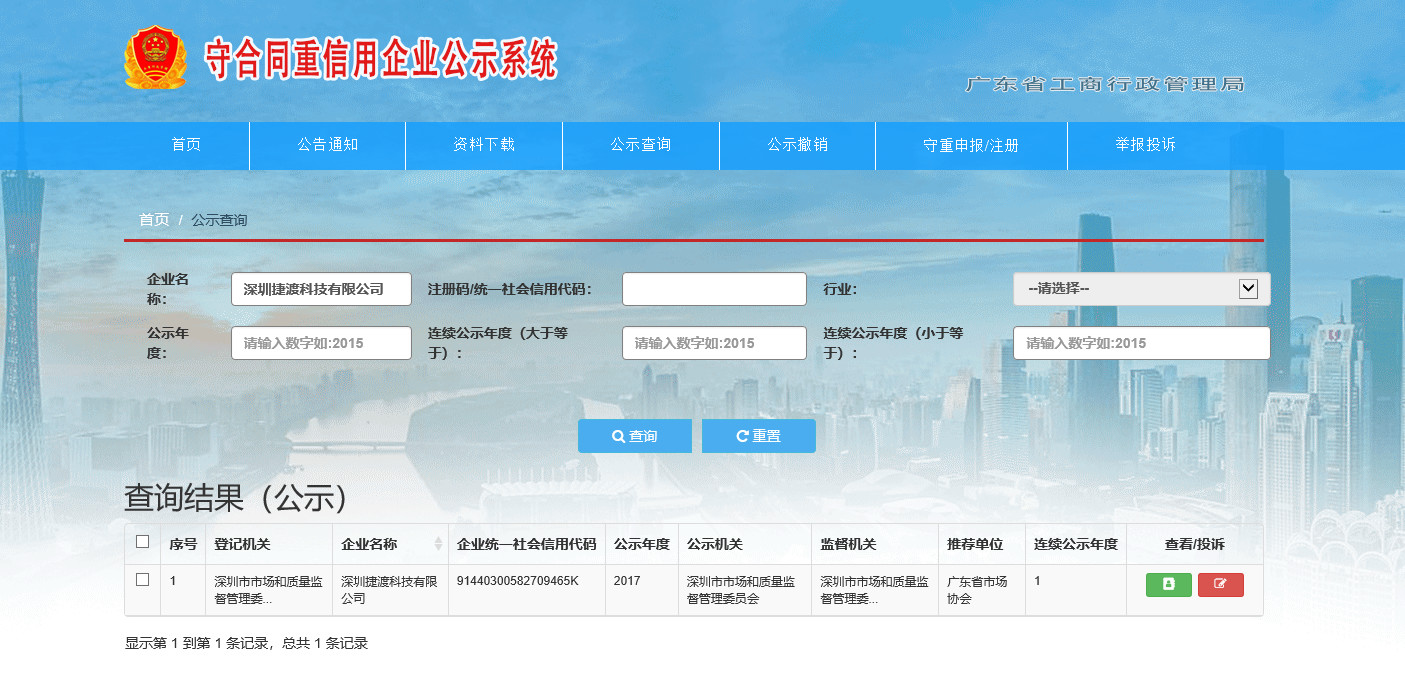The width and height of the screenshot is (1405, 684).
Task: Select the 公示查询 navigation item
Action: pos(641,145)
